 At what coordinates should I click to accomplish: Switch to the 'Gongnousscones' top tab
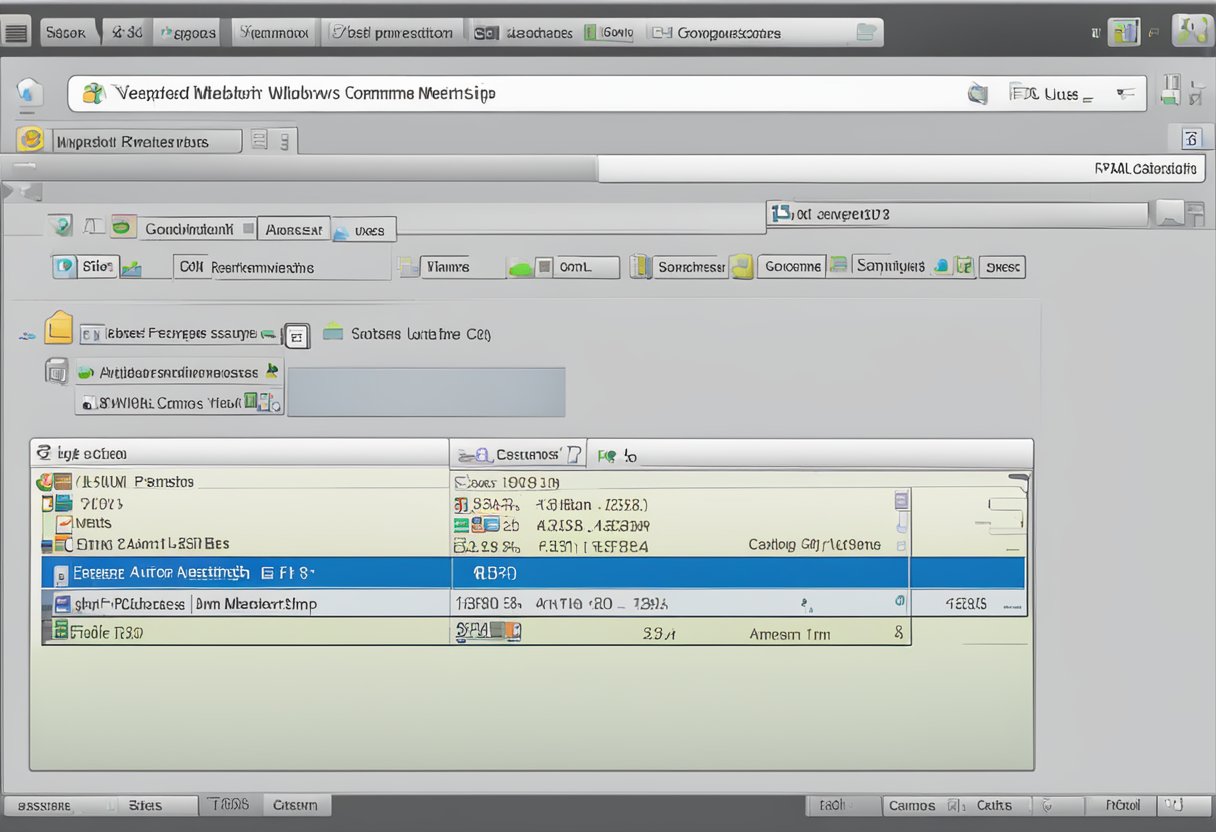click(728, 33)
